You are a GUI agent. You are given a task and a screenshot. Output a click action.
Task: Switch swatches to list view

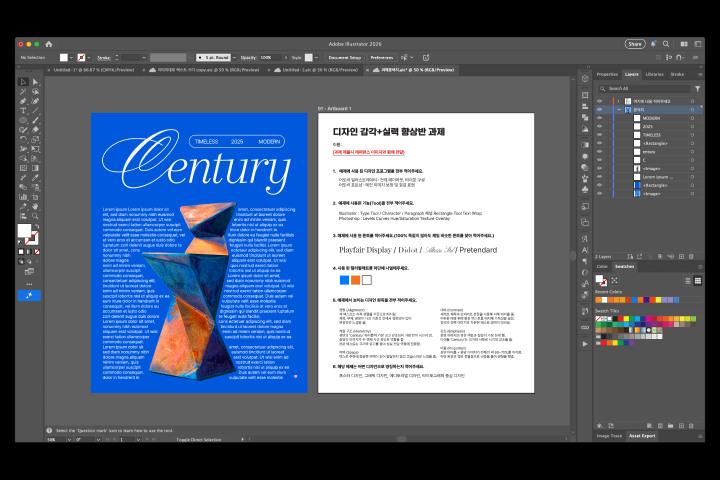[x=688, y=281]
